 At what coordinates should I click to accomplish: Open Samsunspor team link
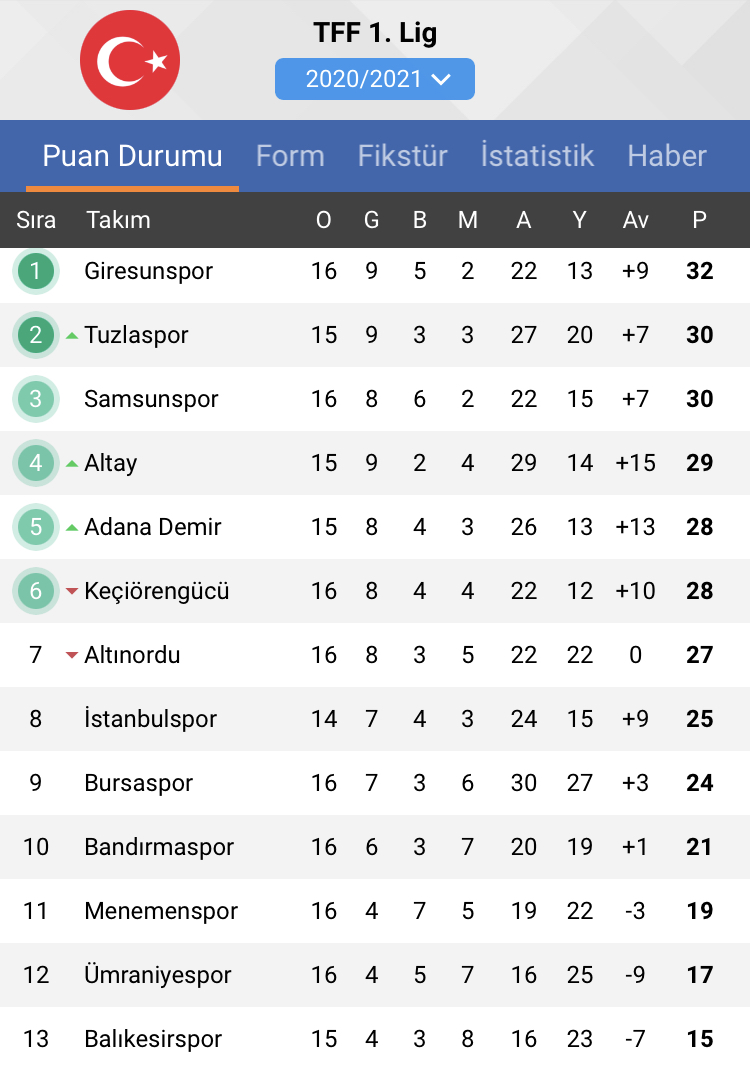coord(151,399)
